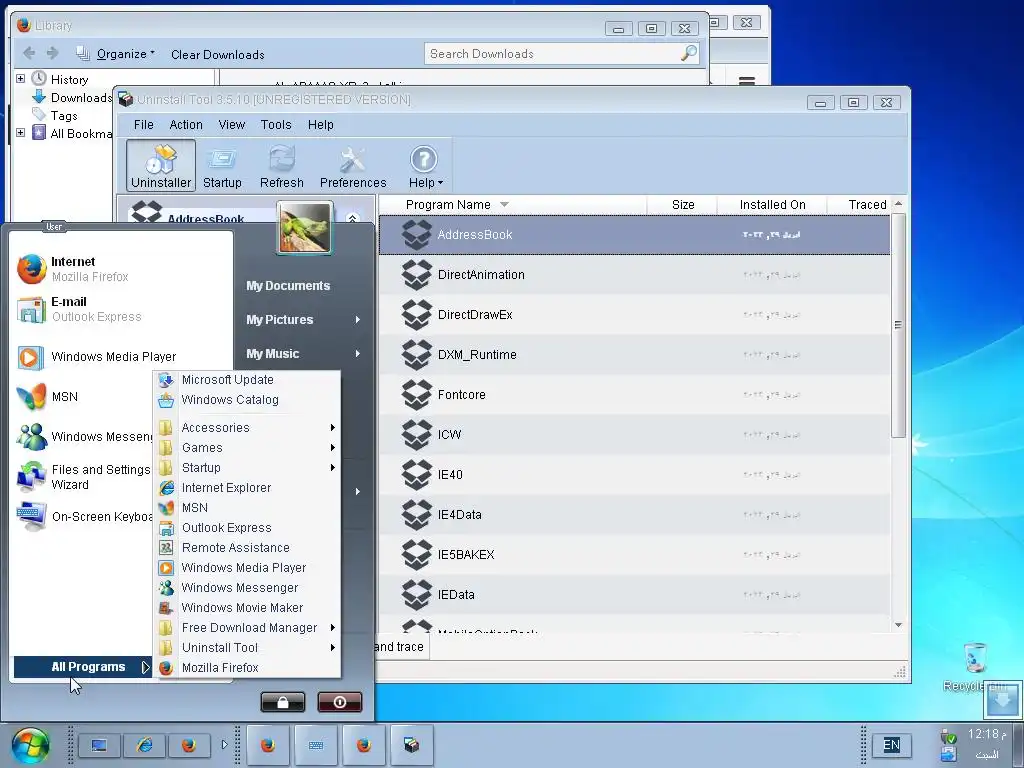Expand the My Pictures submenu arrow

[x=358, y=319]
